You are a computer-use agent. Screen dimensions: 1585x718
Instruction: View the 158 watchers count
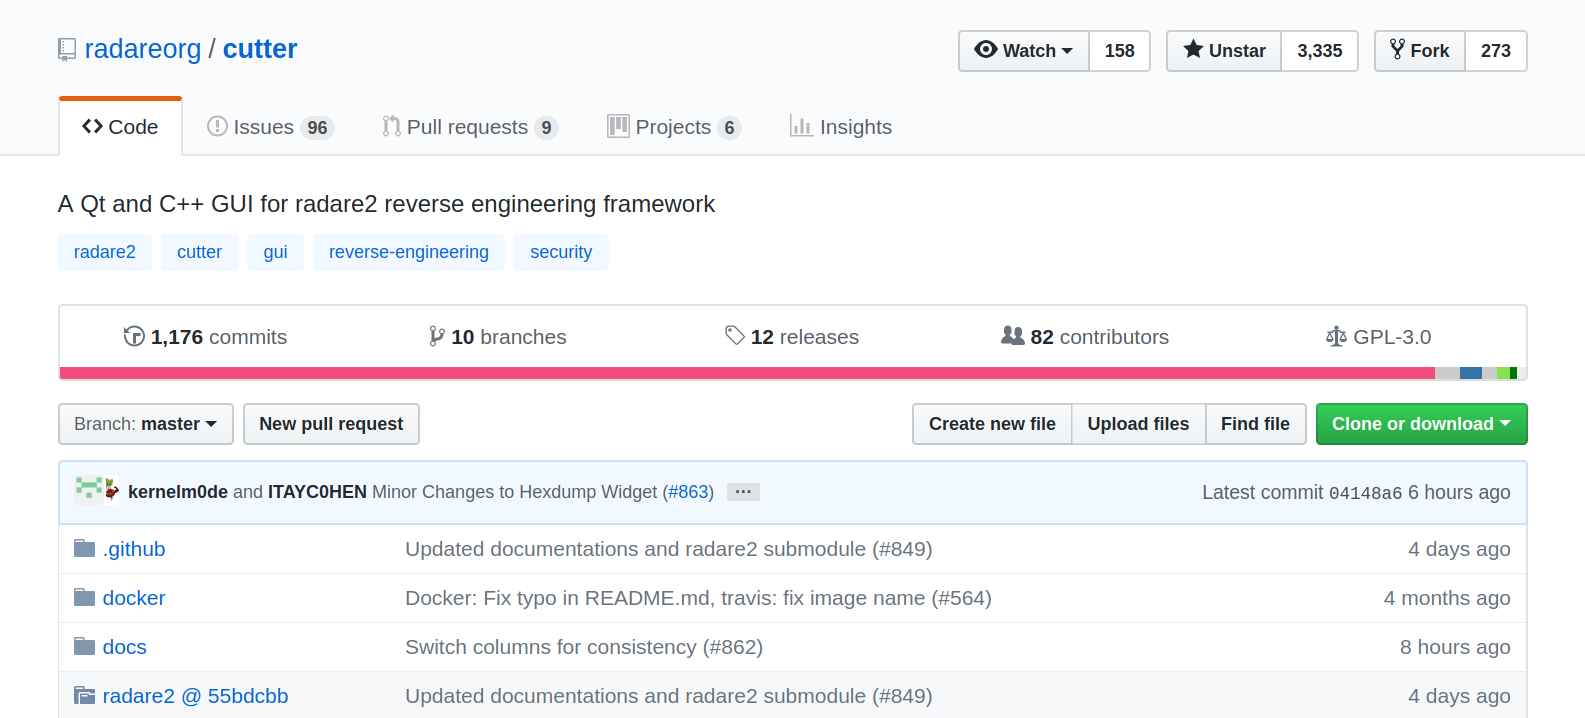(x=1119, y=51)
